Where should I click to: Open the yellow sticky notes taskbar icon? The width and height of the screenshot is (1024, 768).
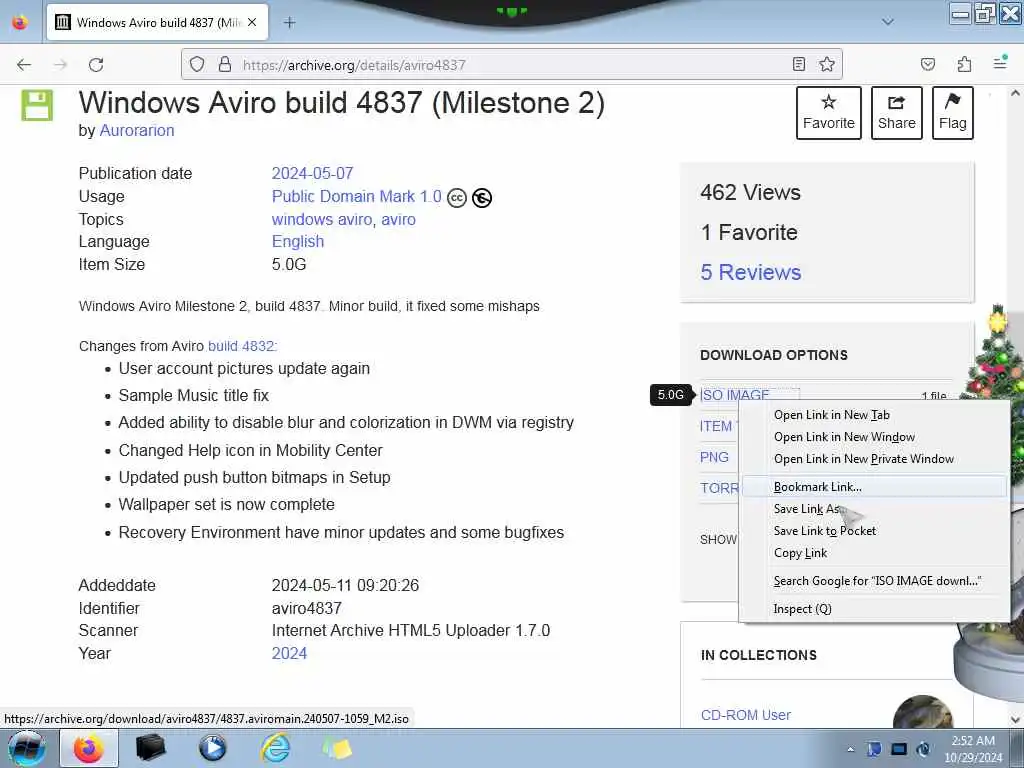tap(337, 748)
